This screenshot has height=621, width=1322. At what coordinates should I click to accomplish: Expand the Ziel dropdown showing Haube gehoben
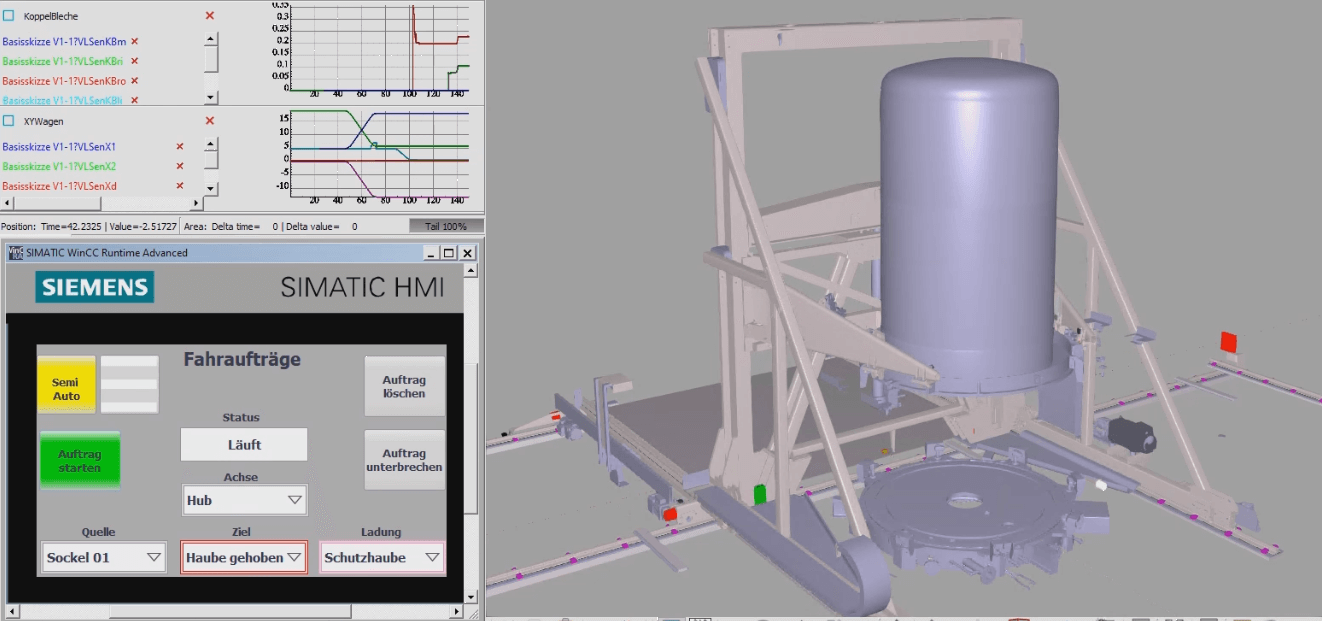pos(244,557)
